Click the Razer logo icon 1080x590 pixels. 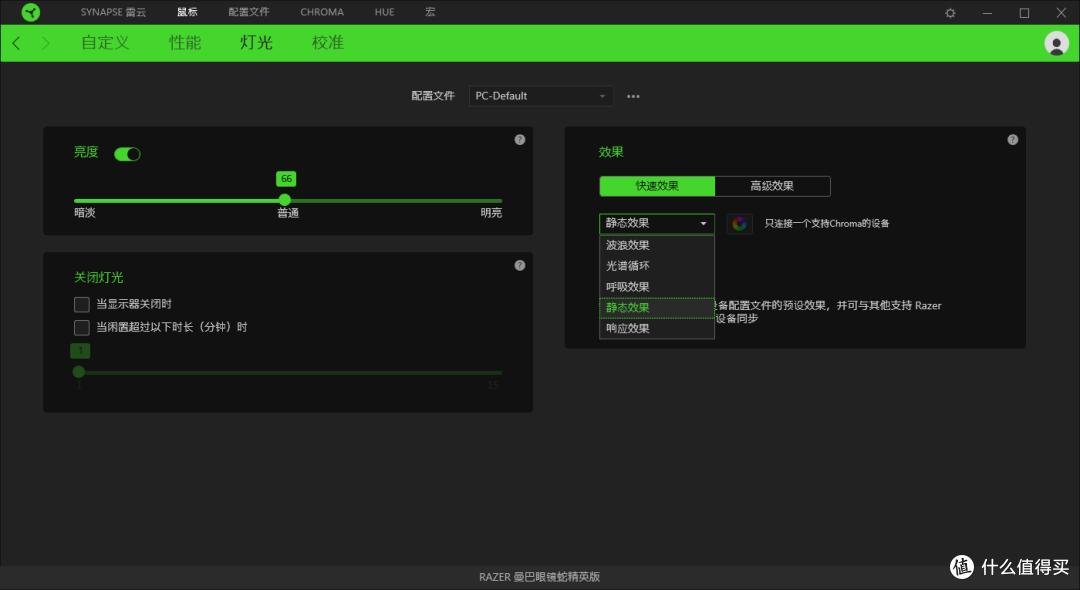pyautogui.click(x=30, y=12)
